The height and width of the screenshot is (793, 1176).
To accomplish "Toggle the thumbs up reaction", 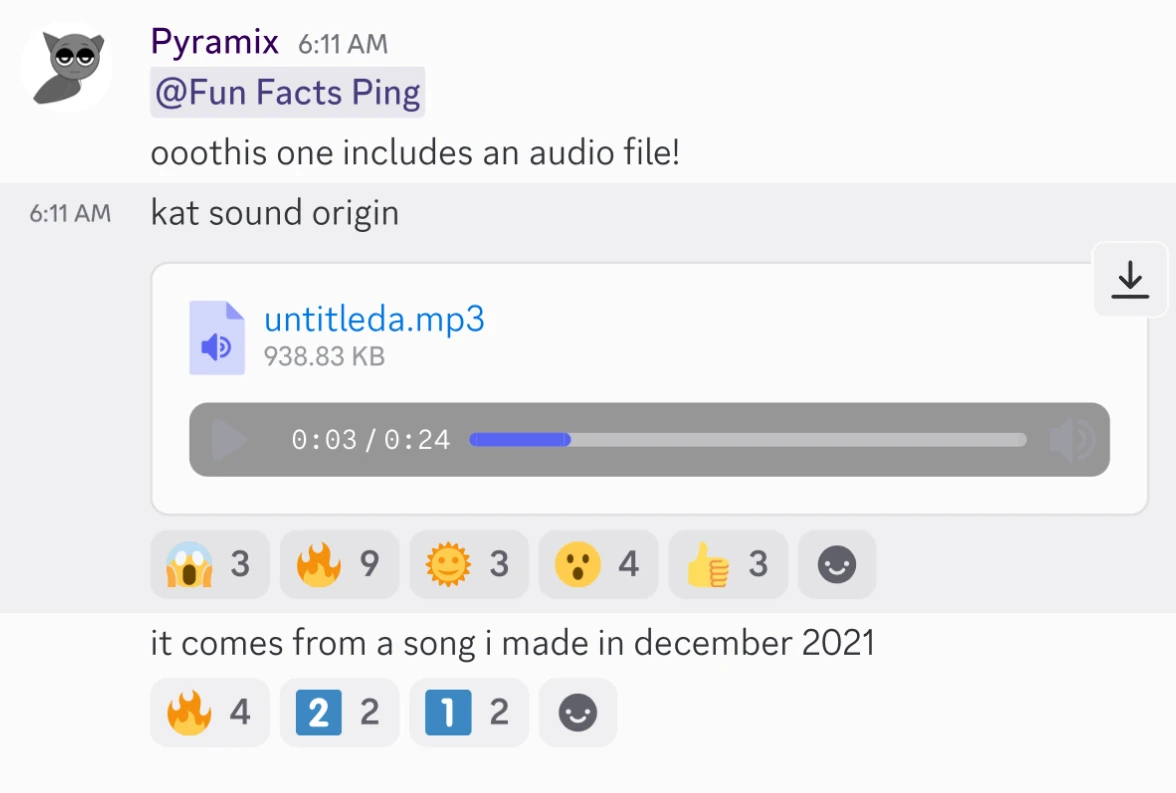I will pyautogui.click(x=727, y=565).
